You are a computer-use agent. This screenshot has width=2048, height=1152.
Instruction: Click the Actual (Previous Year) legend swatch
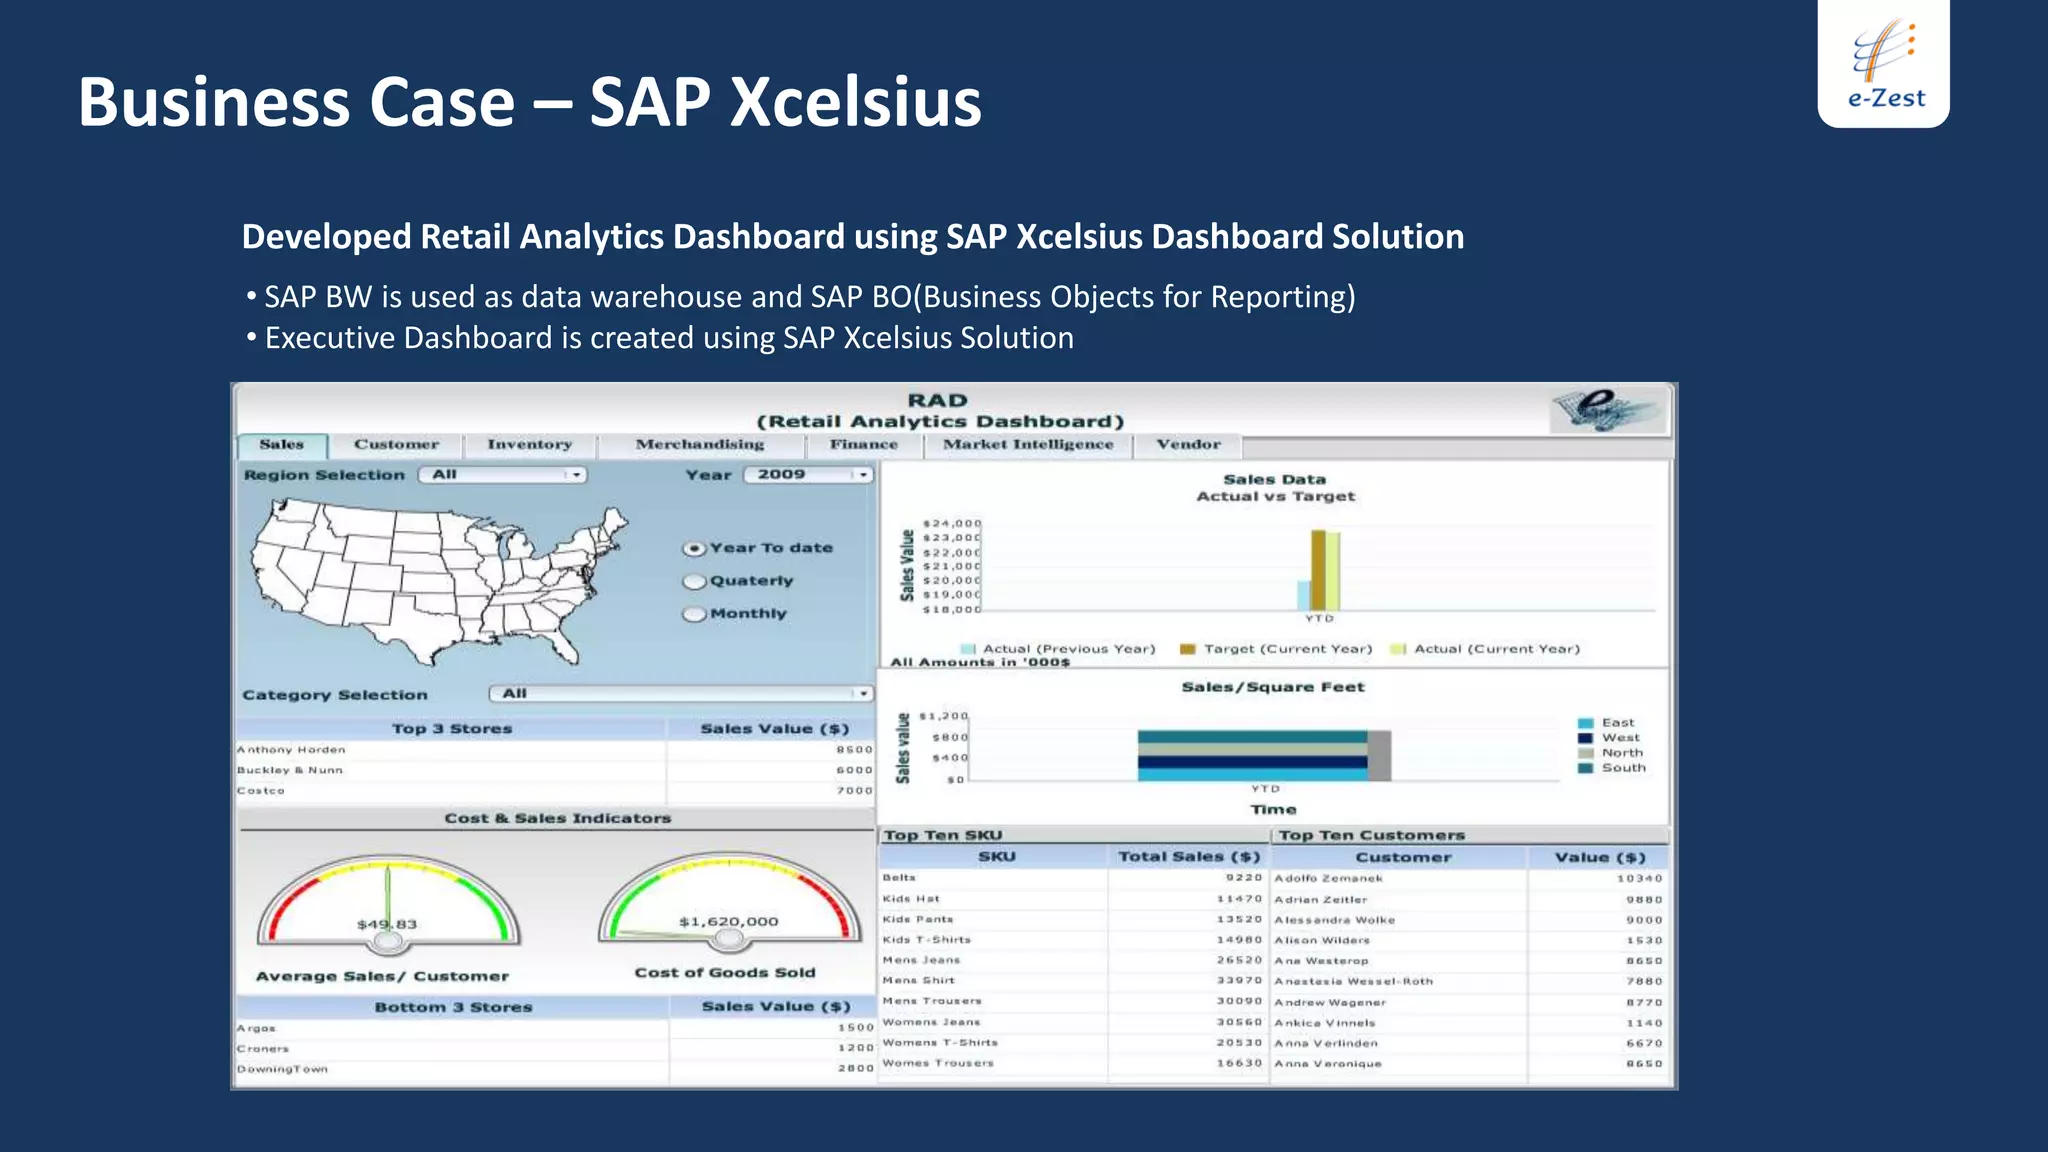[968, 649]
